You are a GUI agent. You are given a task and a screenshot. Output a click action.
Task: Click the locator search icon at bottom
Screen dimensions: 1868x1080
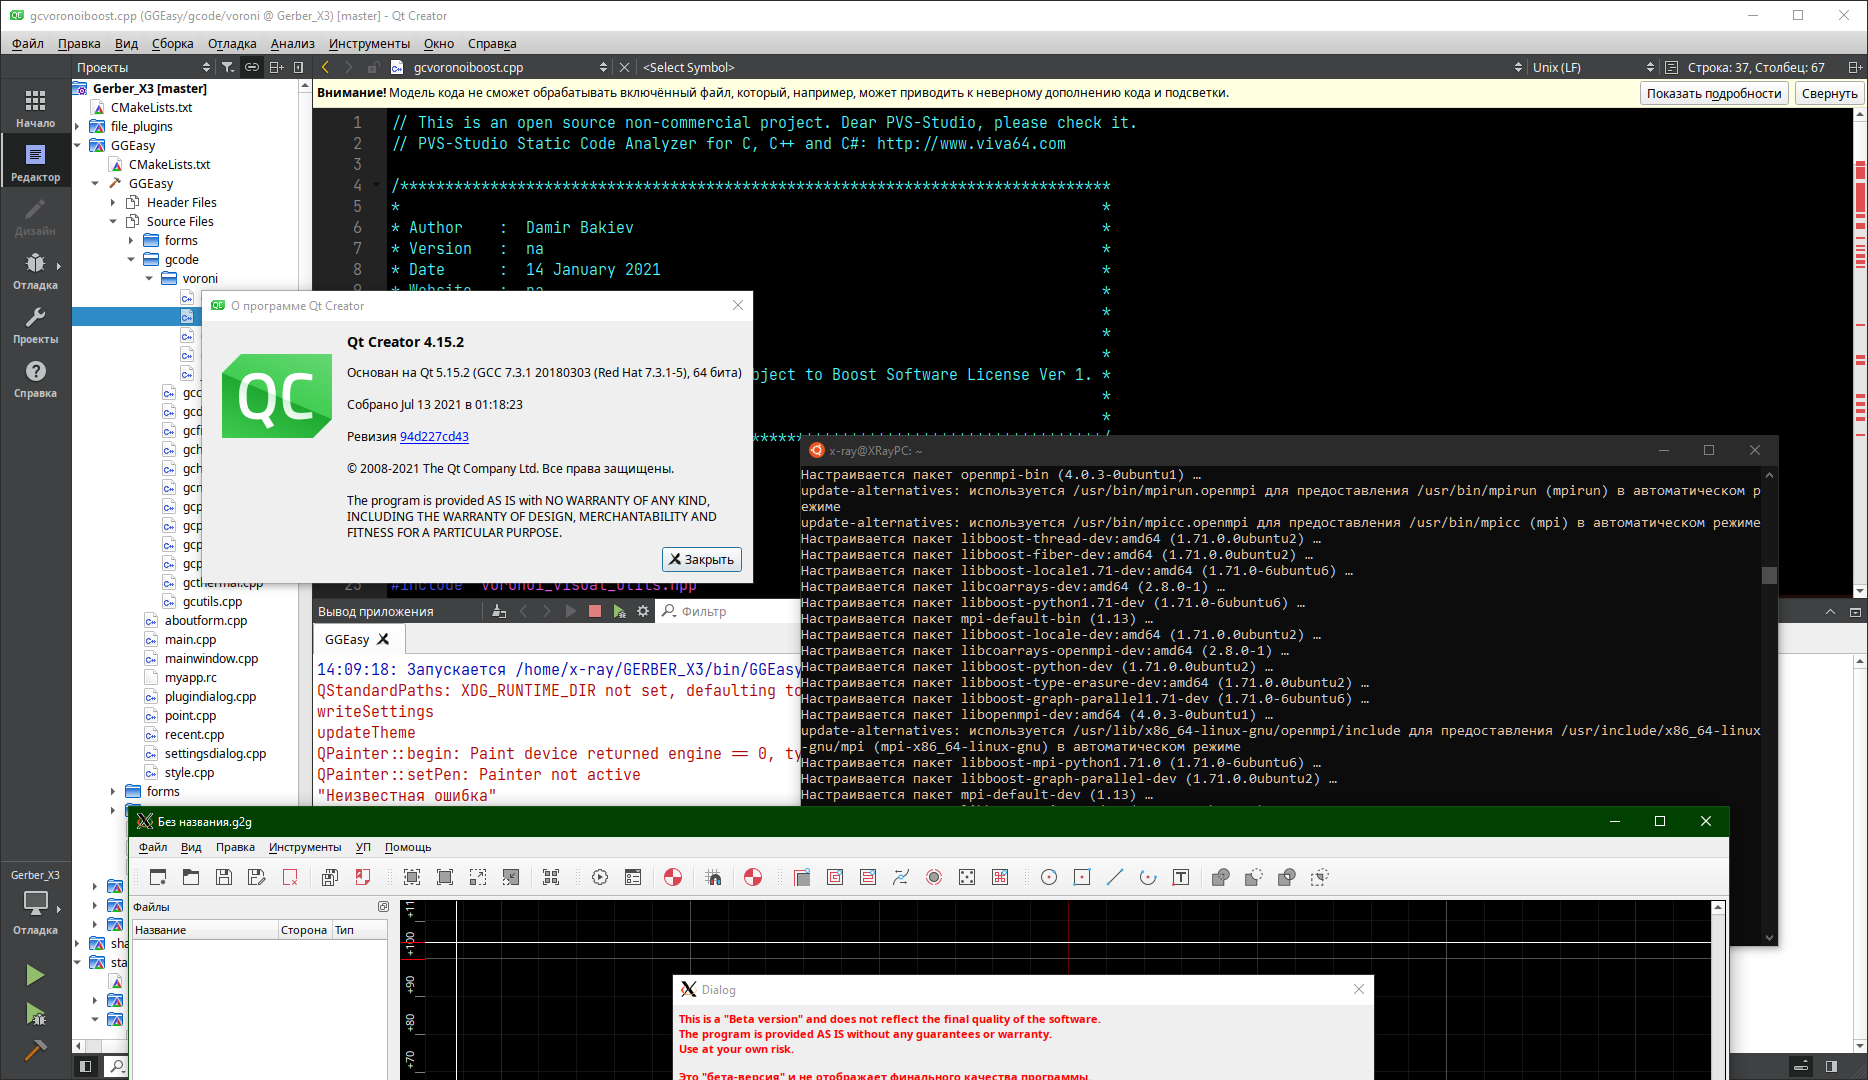117,1066
